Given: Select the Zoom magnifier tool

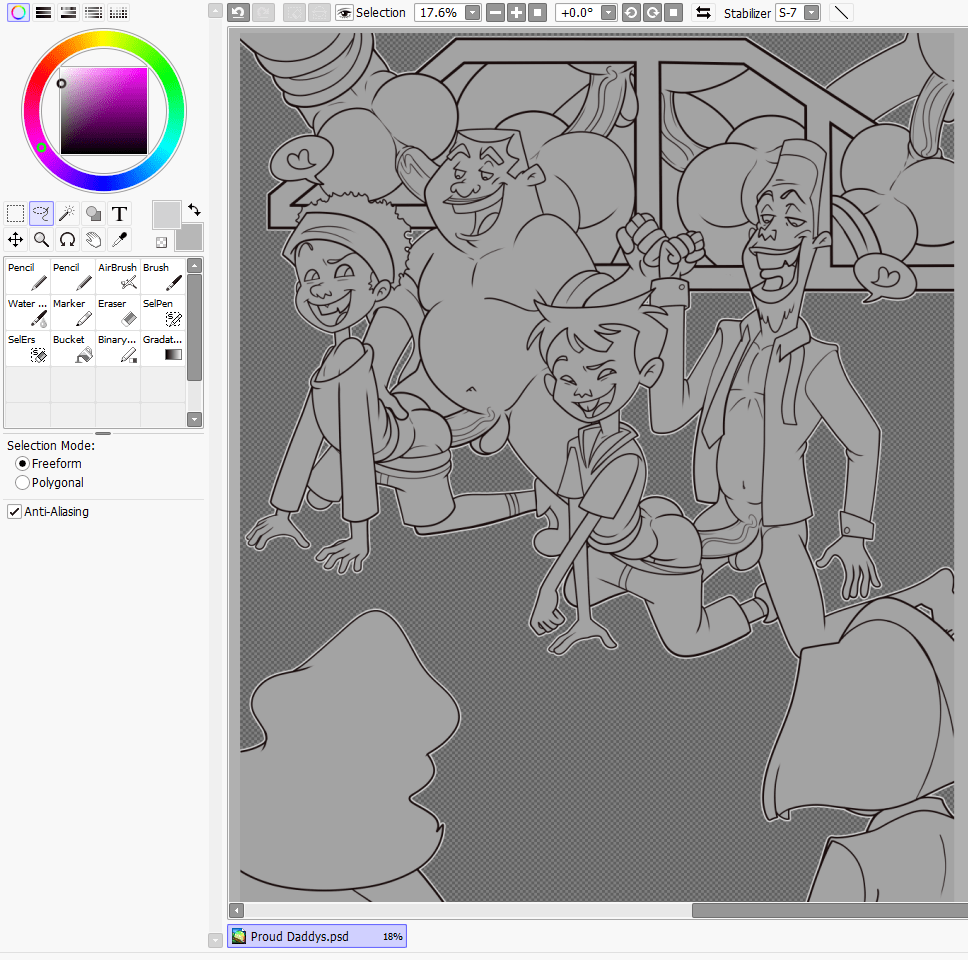Looking at the screenshot, I should click(x=41, y=239).
